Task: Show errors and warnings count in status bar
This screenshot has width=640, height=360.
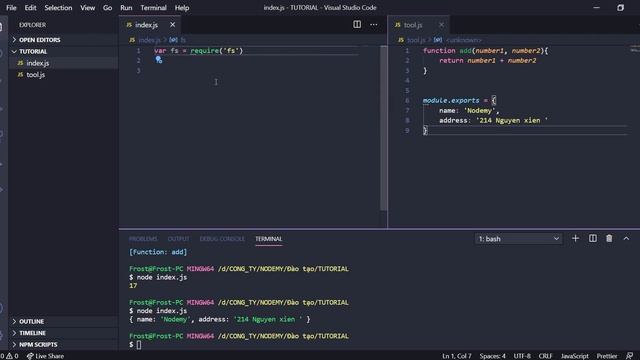Action: pos(9,356)
